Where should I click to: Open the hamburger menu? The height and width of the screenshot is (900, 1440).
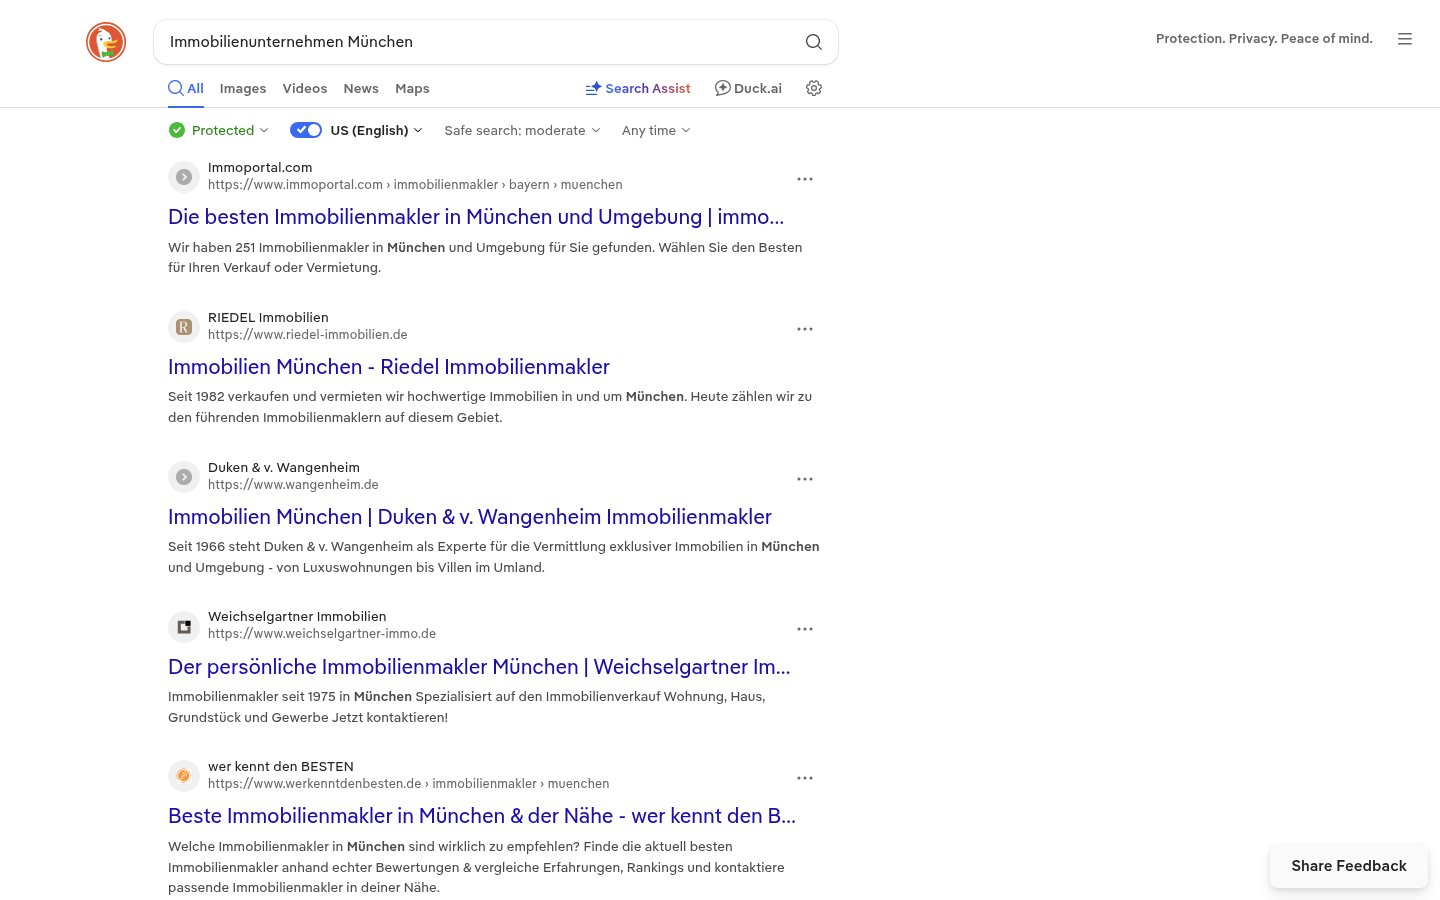point(1405,39)
